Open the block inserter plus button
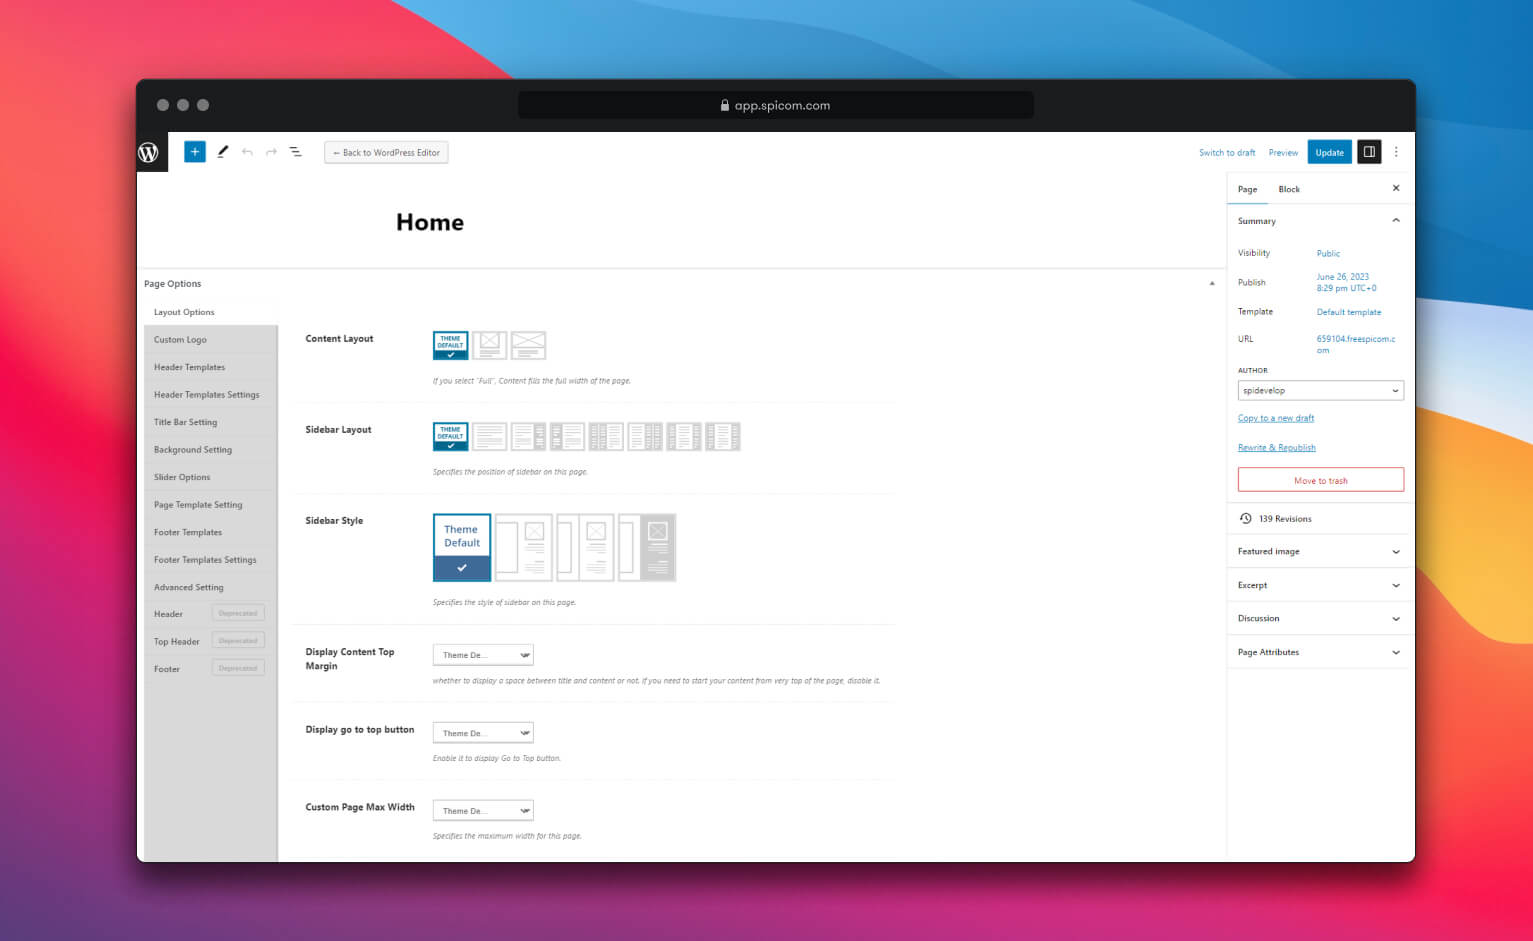The width and height of the screenshot is (1533, 941). [195, 152]
